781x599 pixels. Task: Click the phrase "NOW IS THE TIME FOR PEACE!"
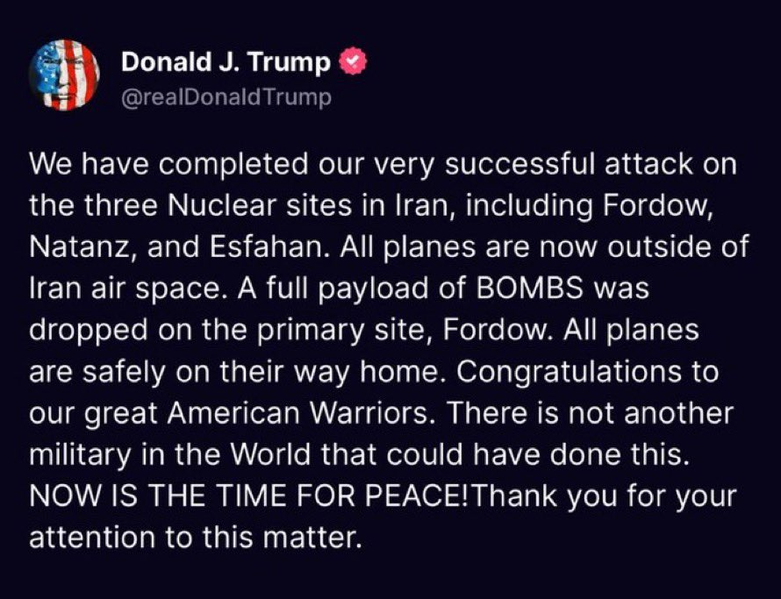click(244, 497)
